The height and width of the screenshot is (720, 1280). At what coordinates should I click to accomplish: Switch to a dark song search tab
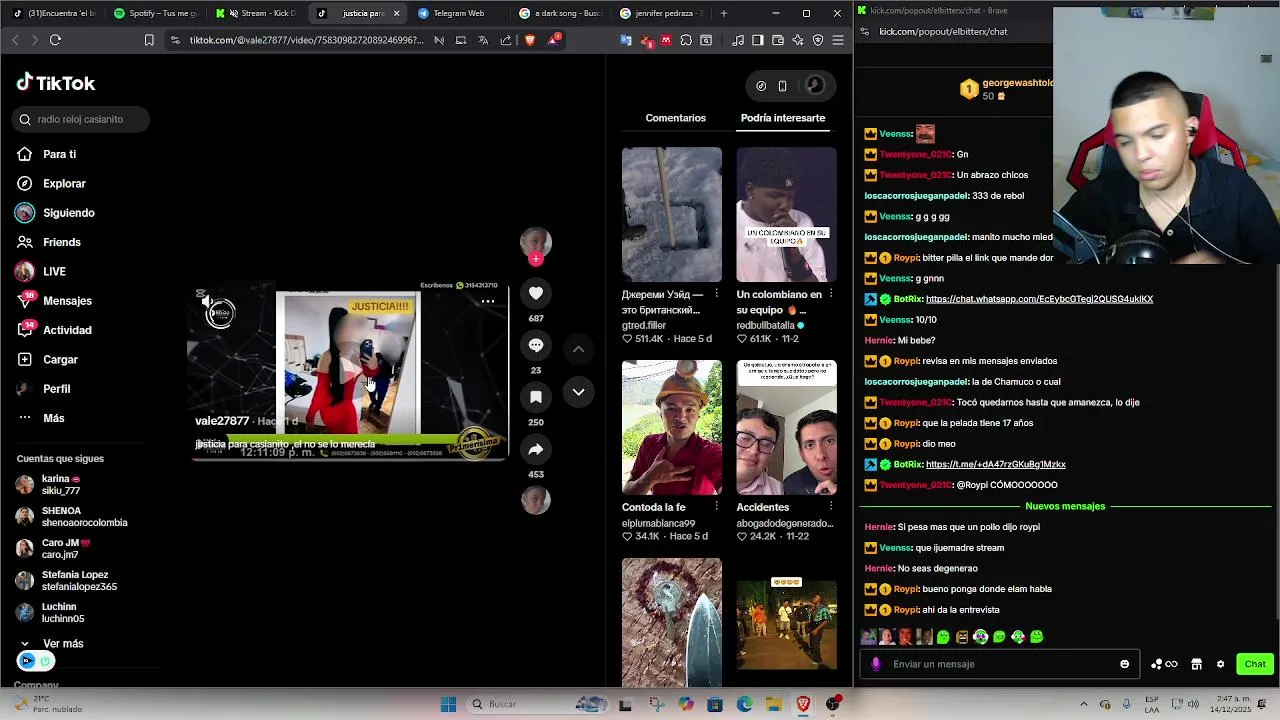558,13
